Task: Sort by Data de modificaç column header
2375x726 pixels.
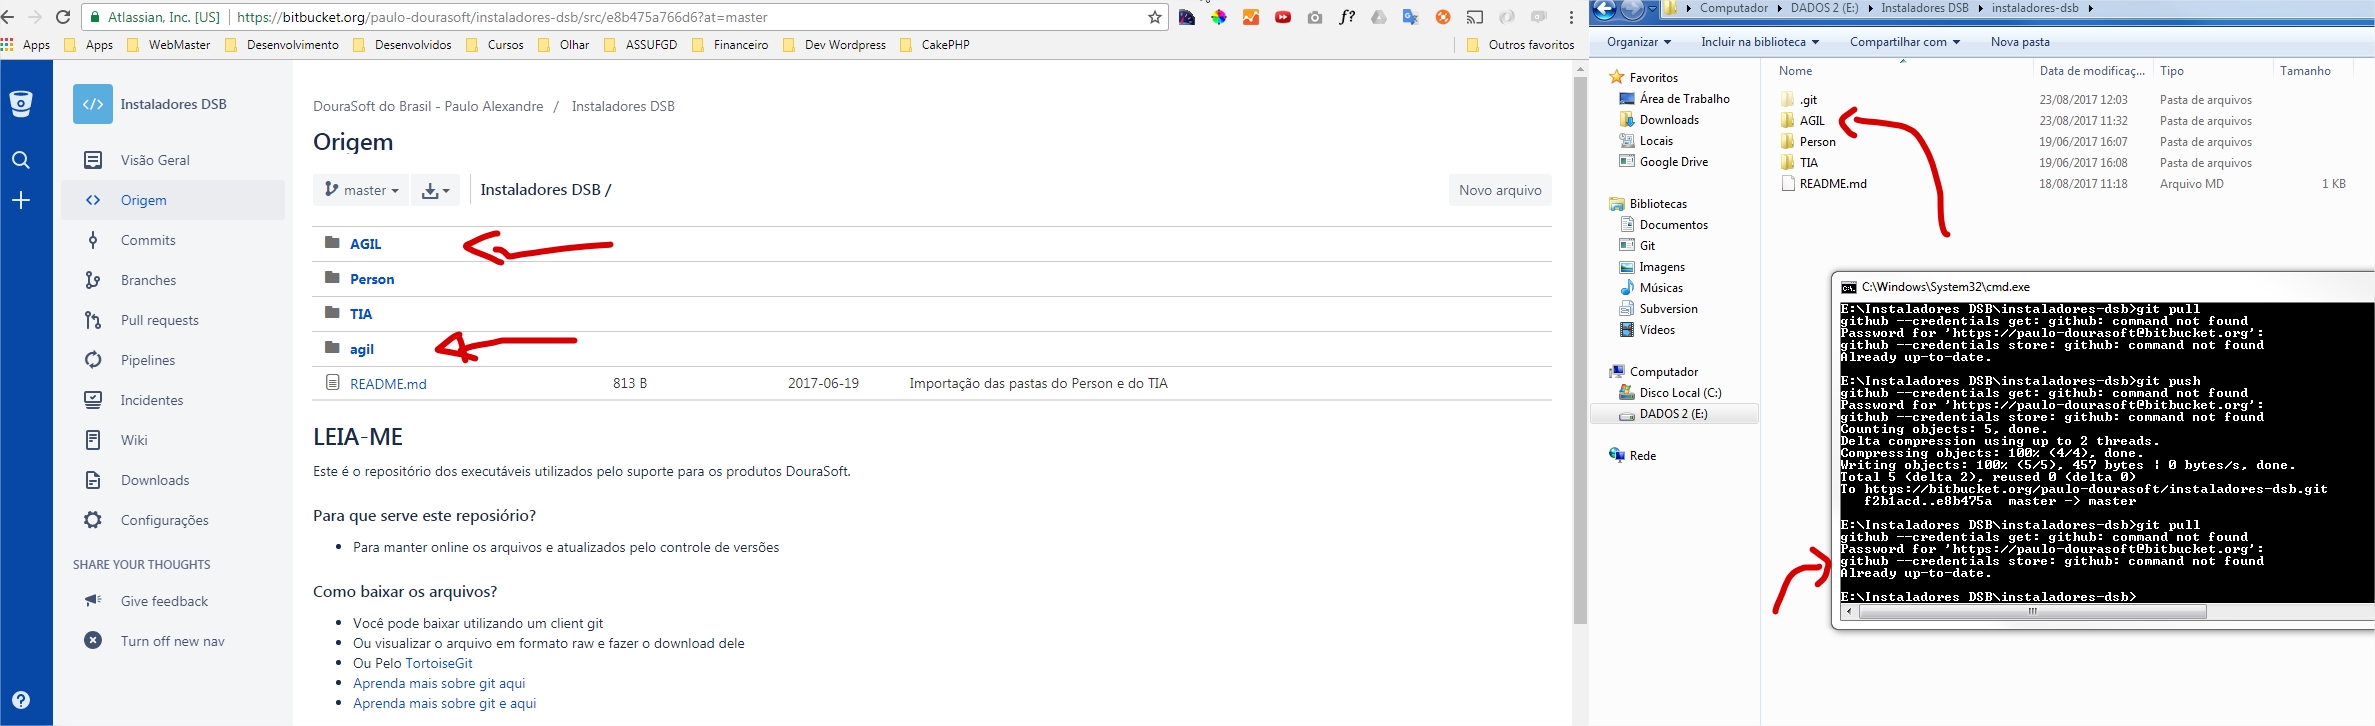Action: click(2092, 71)
